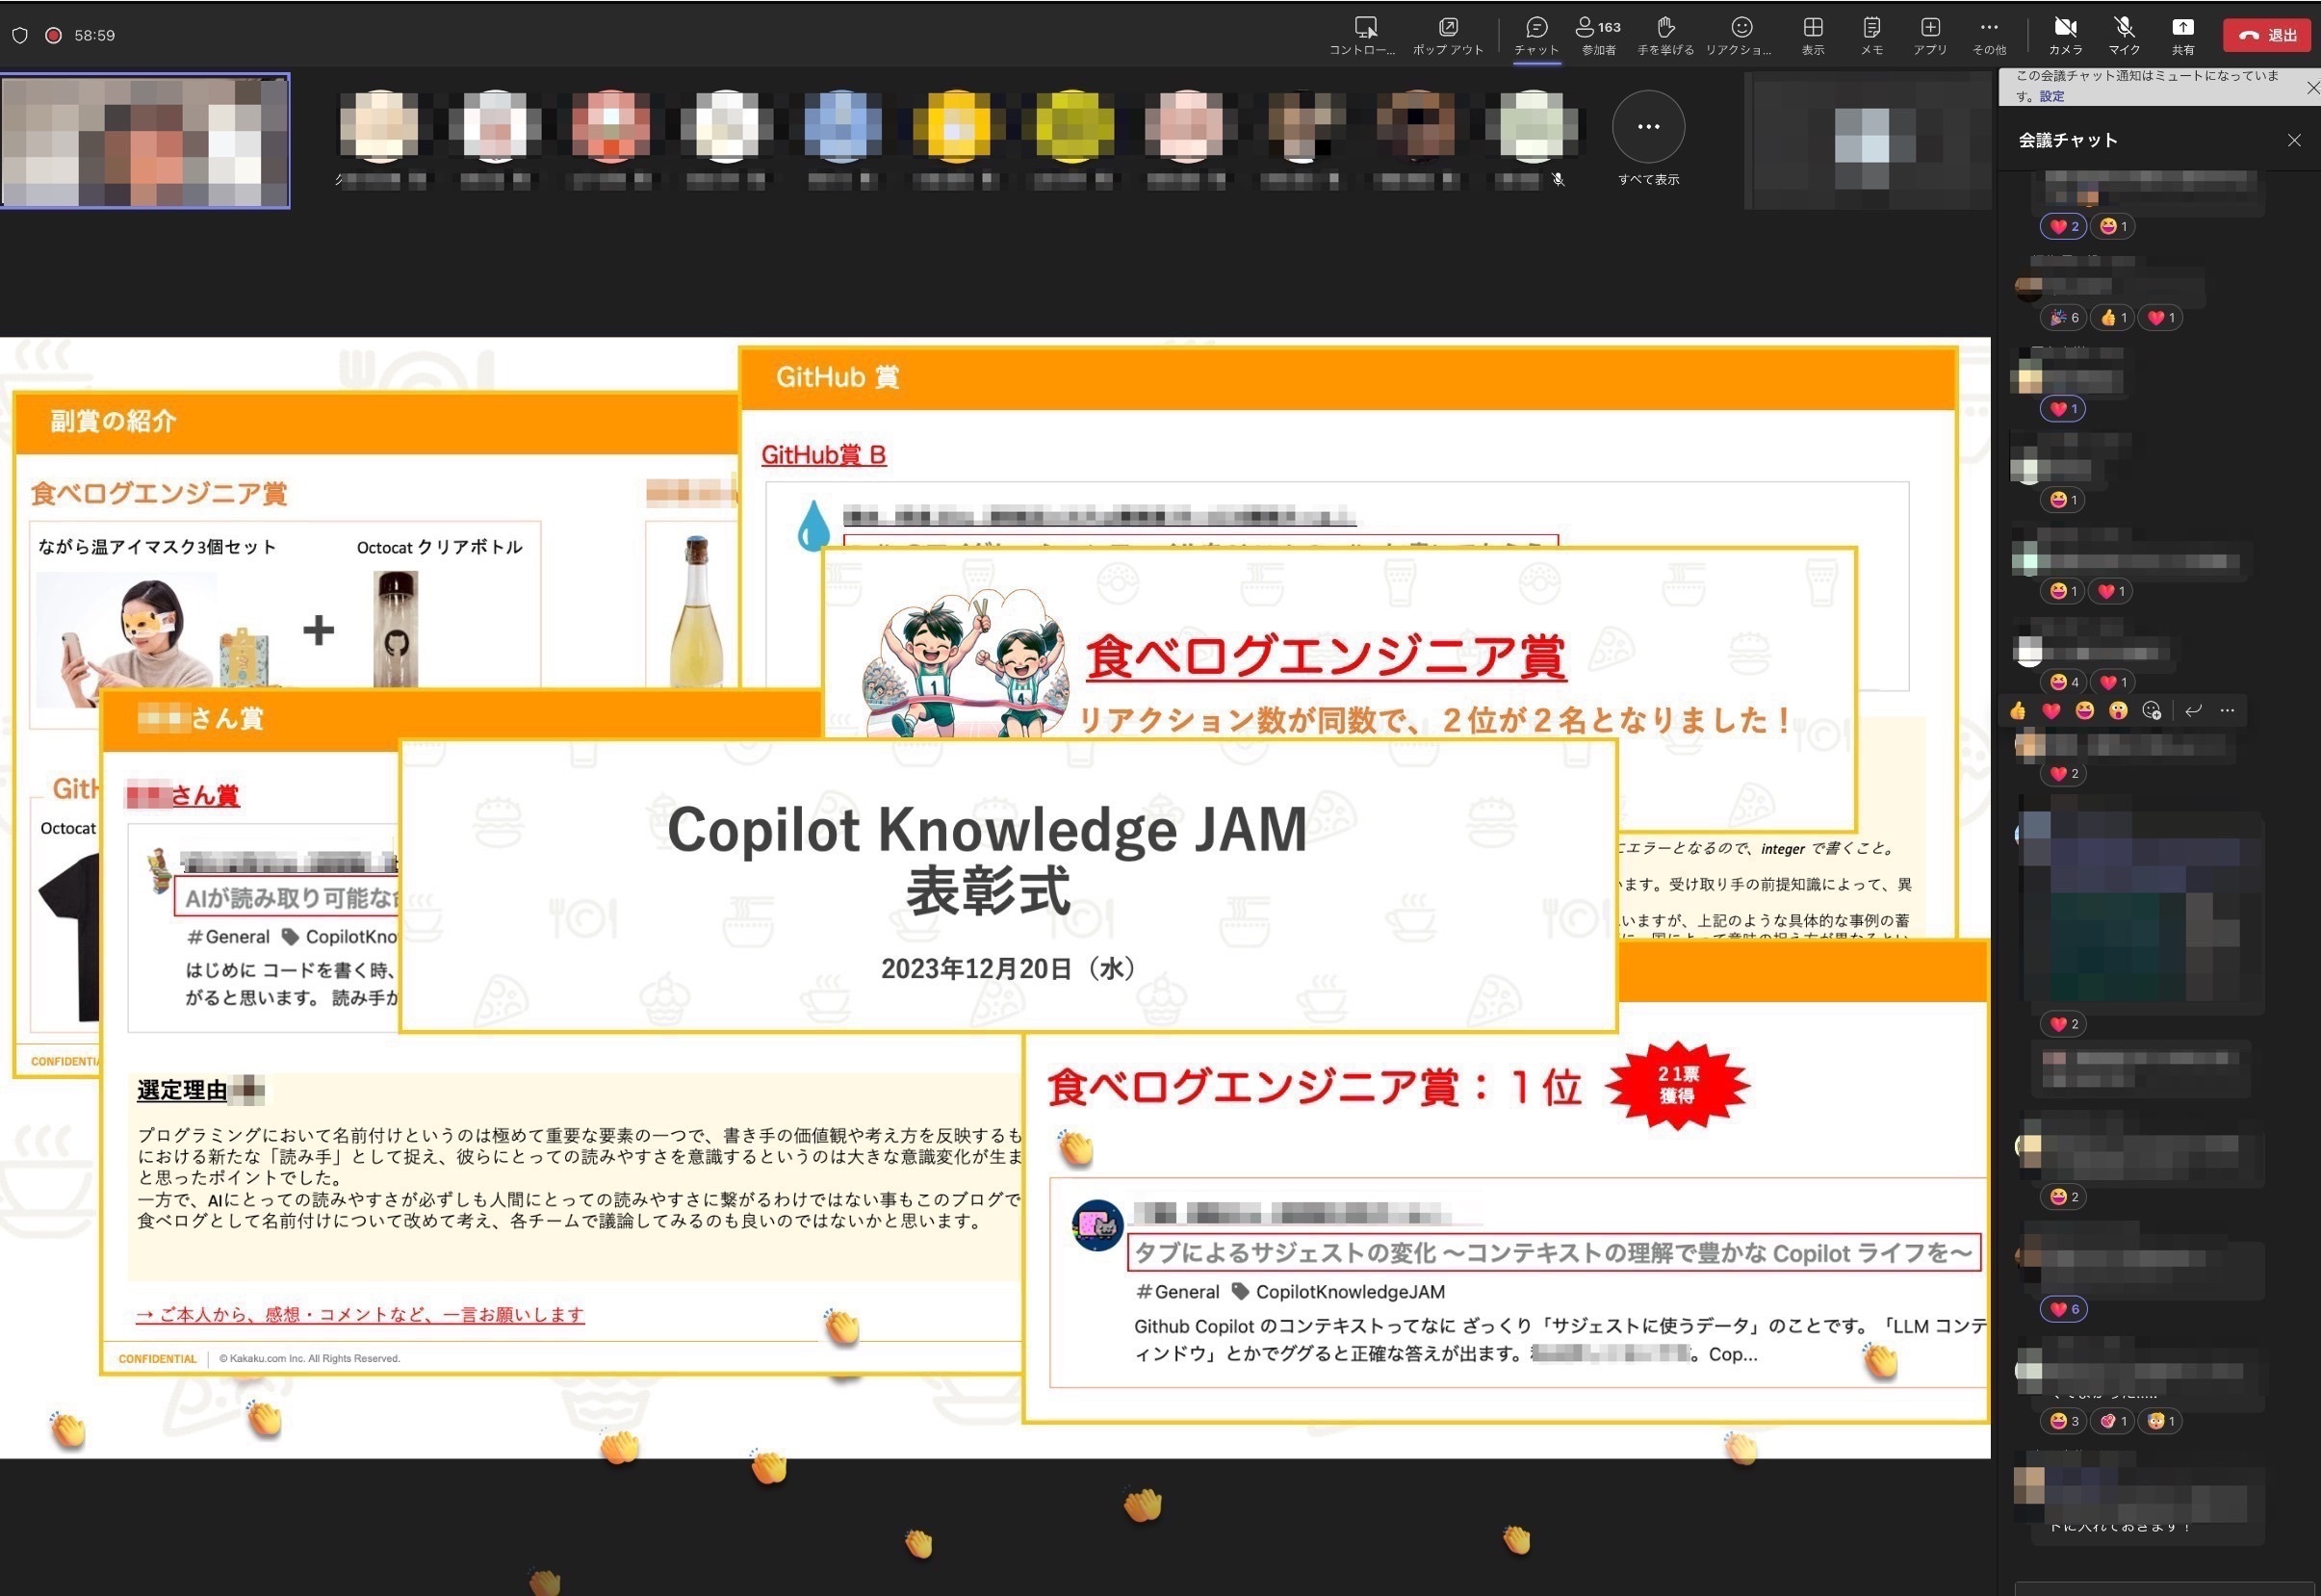Click the laughing reaction pill showing 2
This screenshot has height=1596, width=2321.
pos(2063,1197)
